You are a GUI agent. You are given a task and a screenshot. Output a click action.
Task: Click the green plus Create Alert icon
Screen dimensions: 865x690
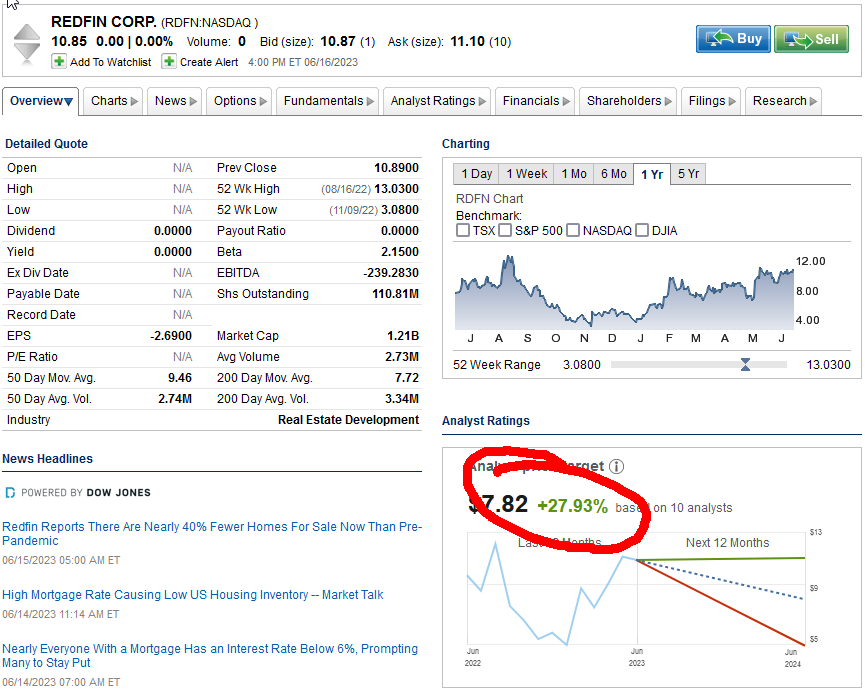click(x=169, y=61)
